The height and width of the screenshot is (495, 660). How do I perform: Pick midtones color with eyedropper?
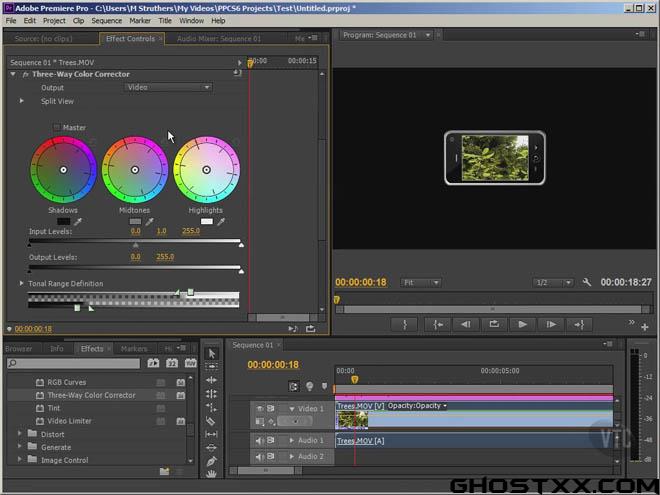pos(149,221)
